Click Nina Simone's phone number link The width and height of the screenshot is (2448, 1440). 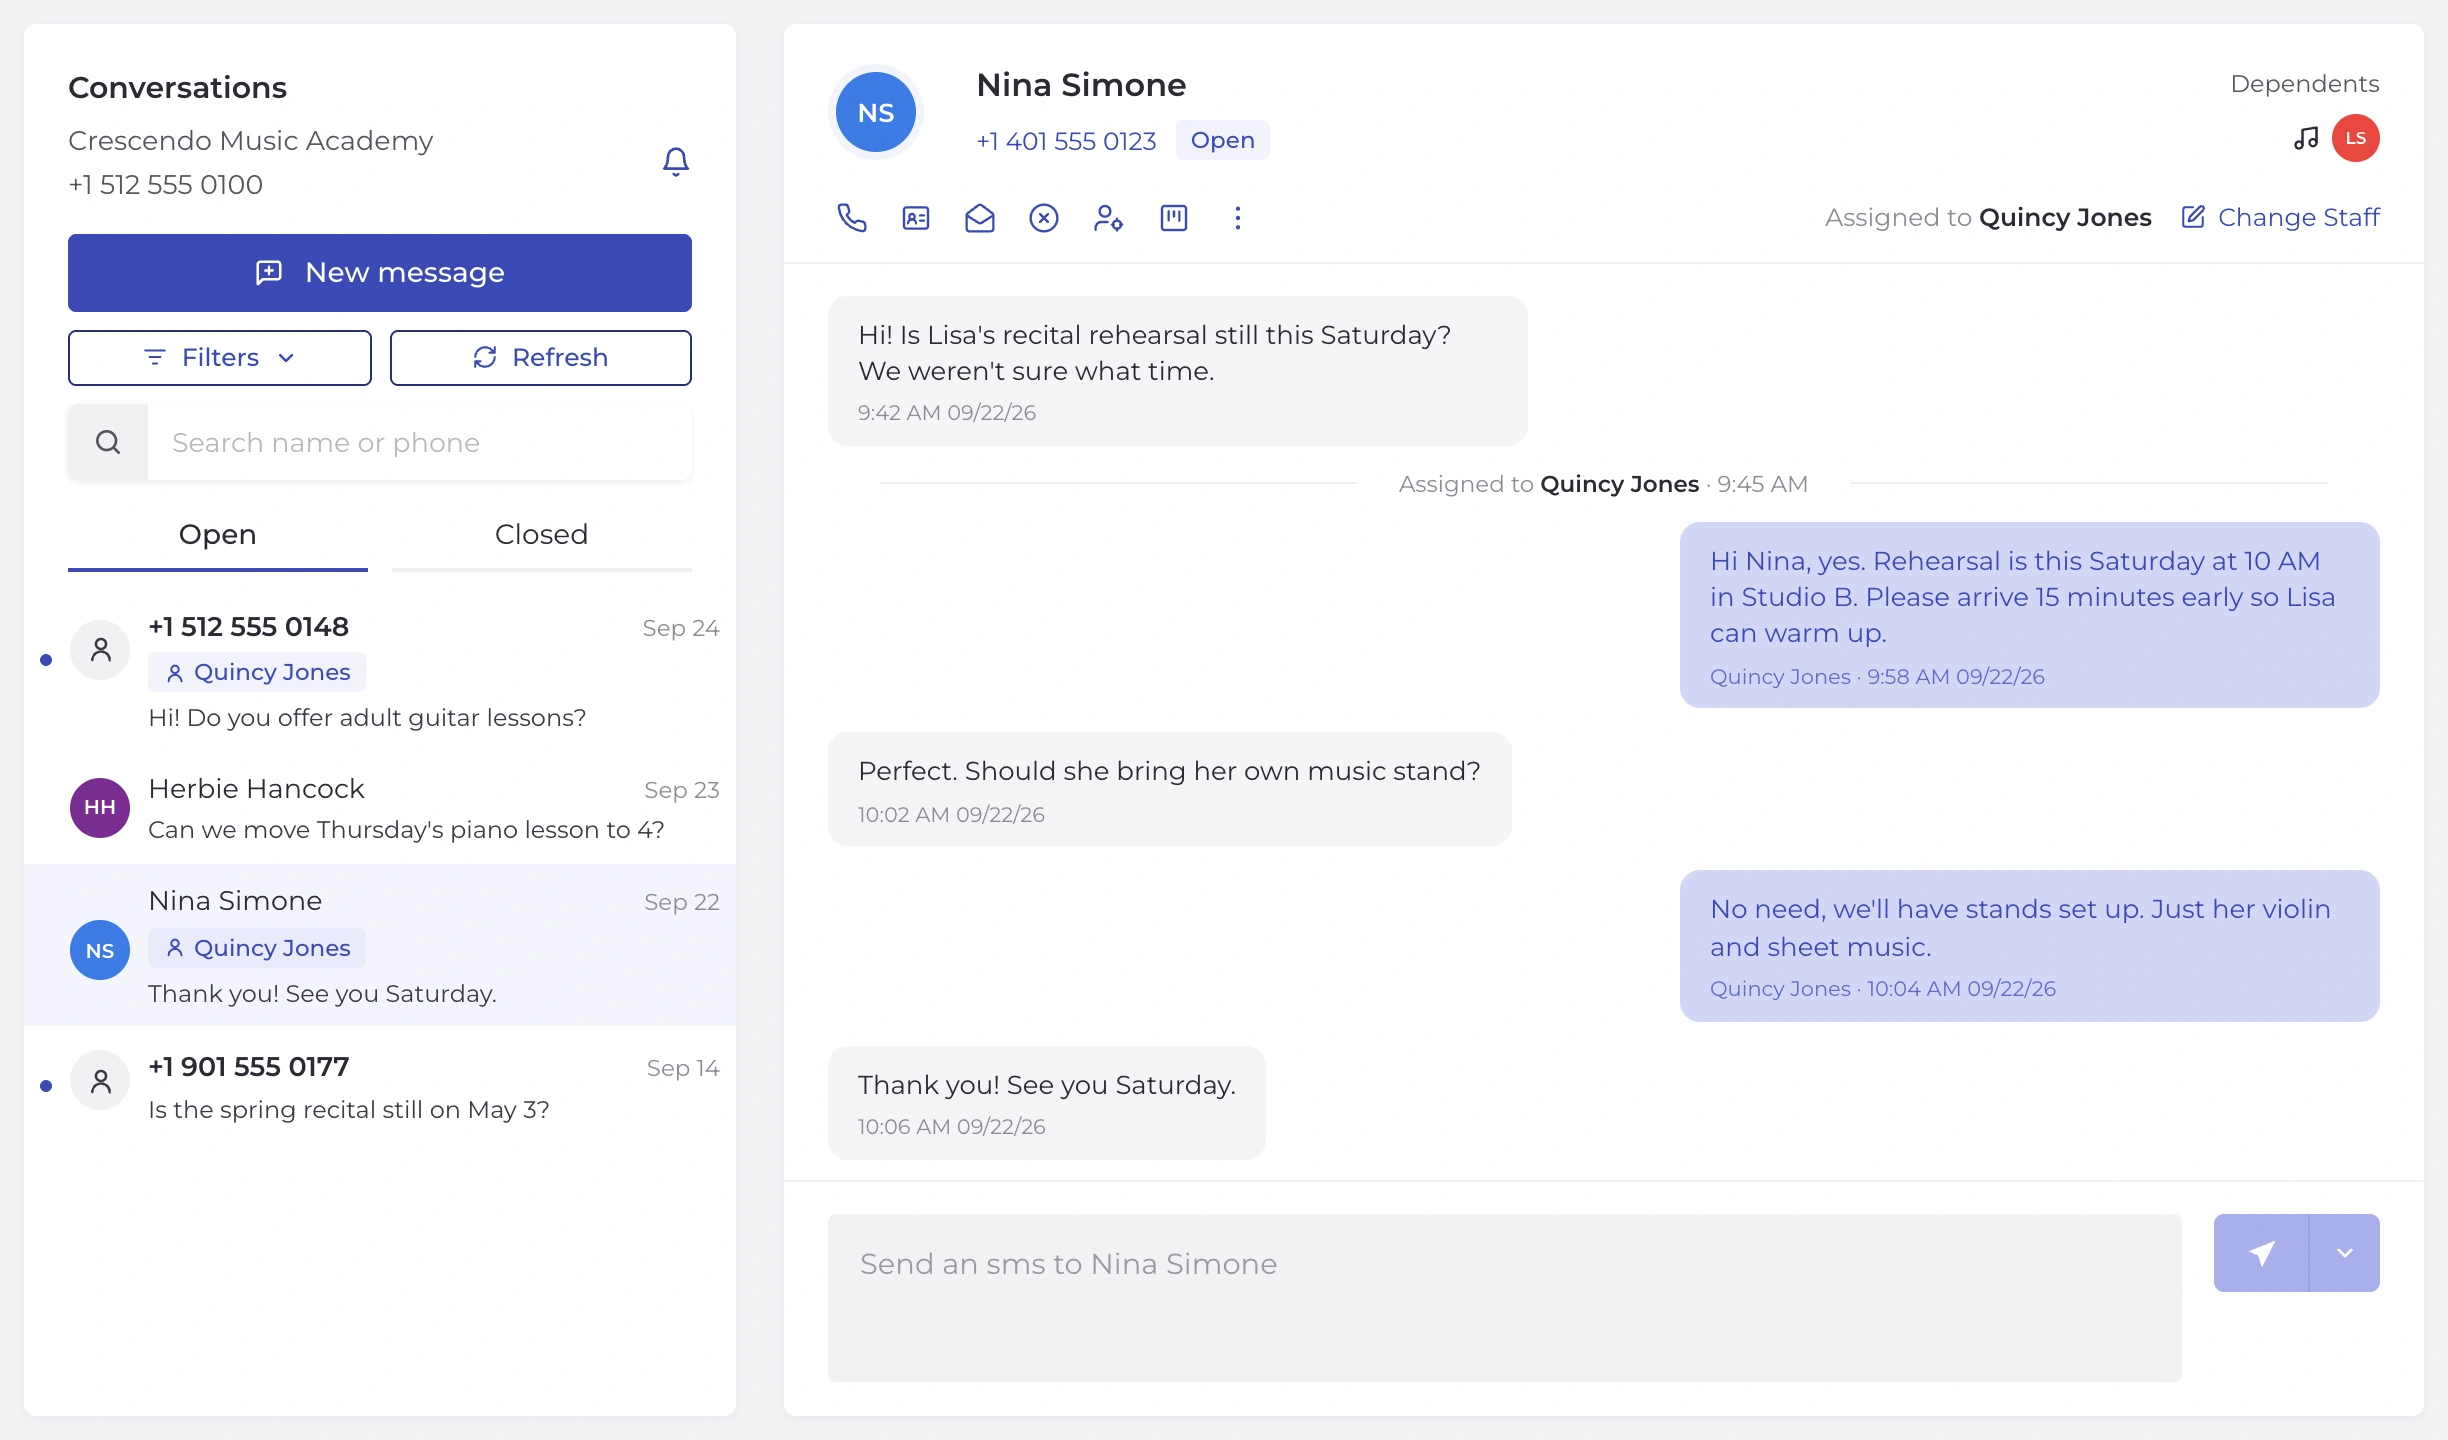(1066, 141)
